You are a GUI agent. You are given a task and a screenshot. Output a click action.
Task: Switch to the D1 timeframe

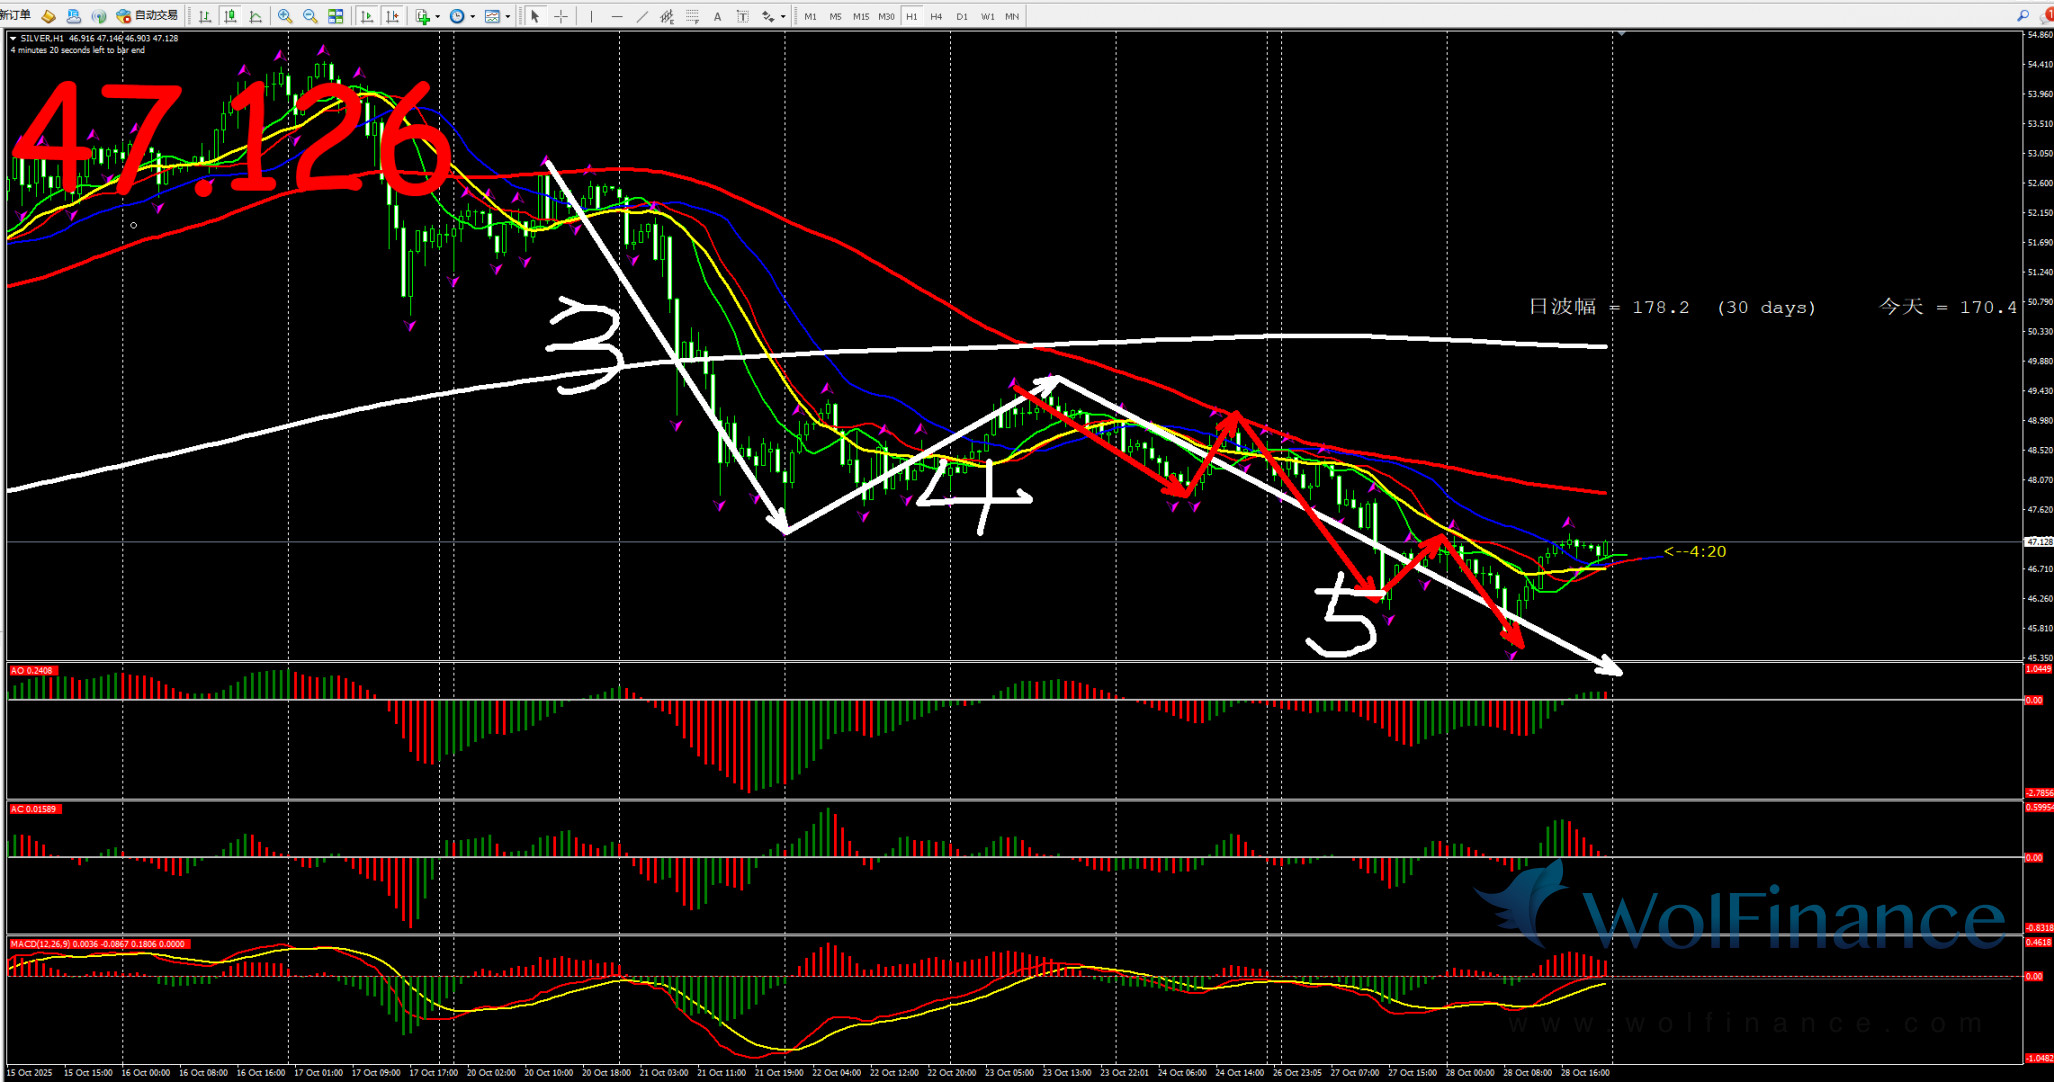pyautogui.click(x=961, y=16)
